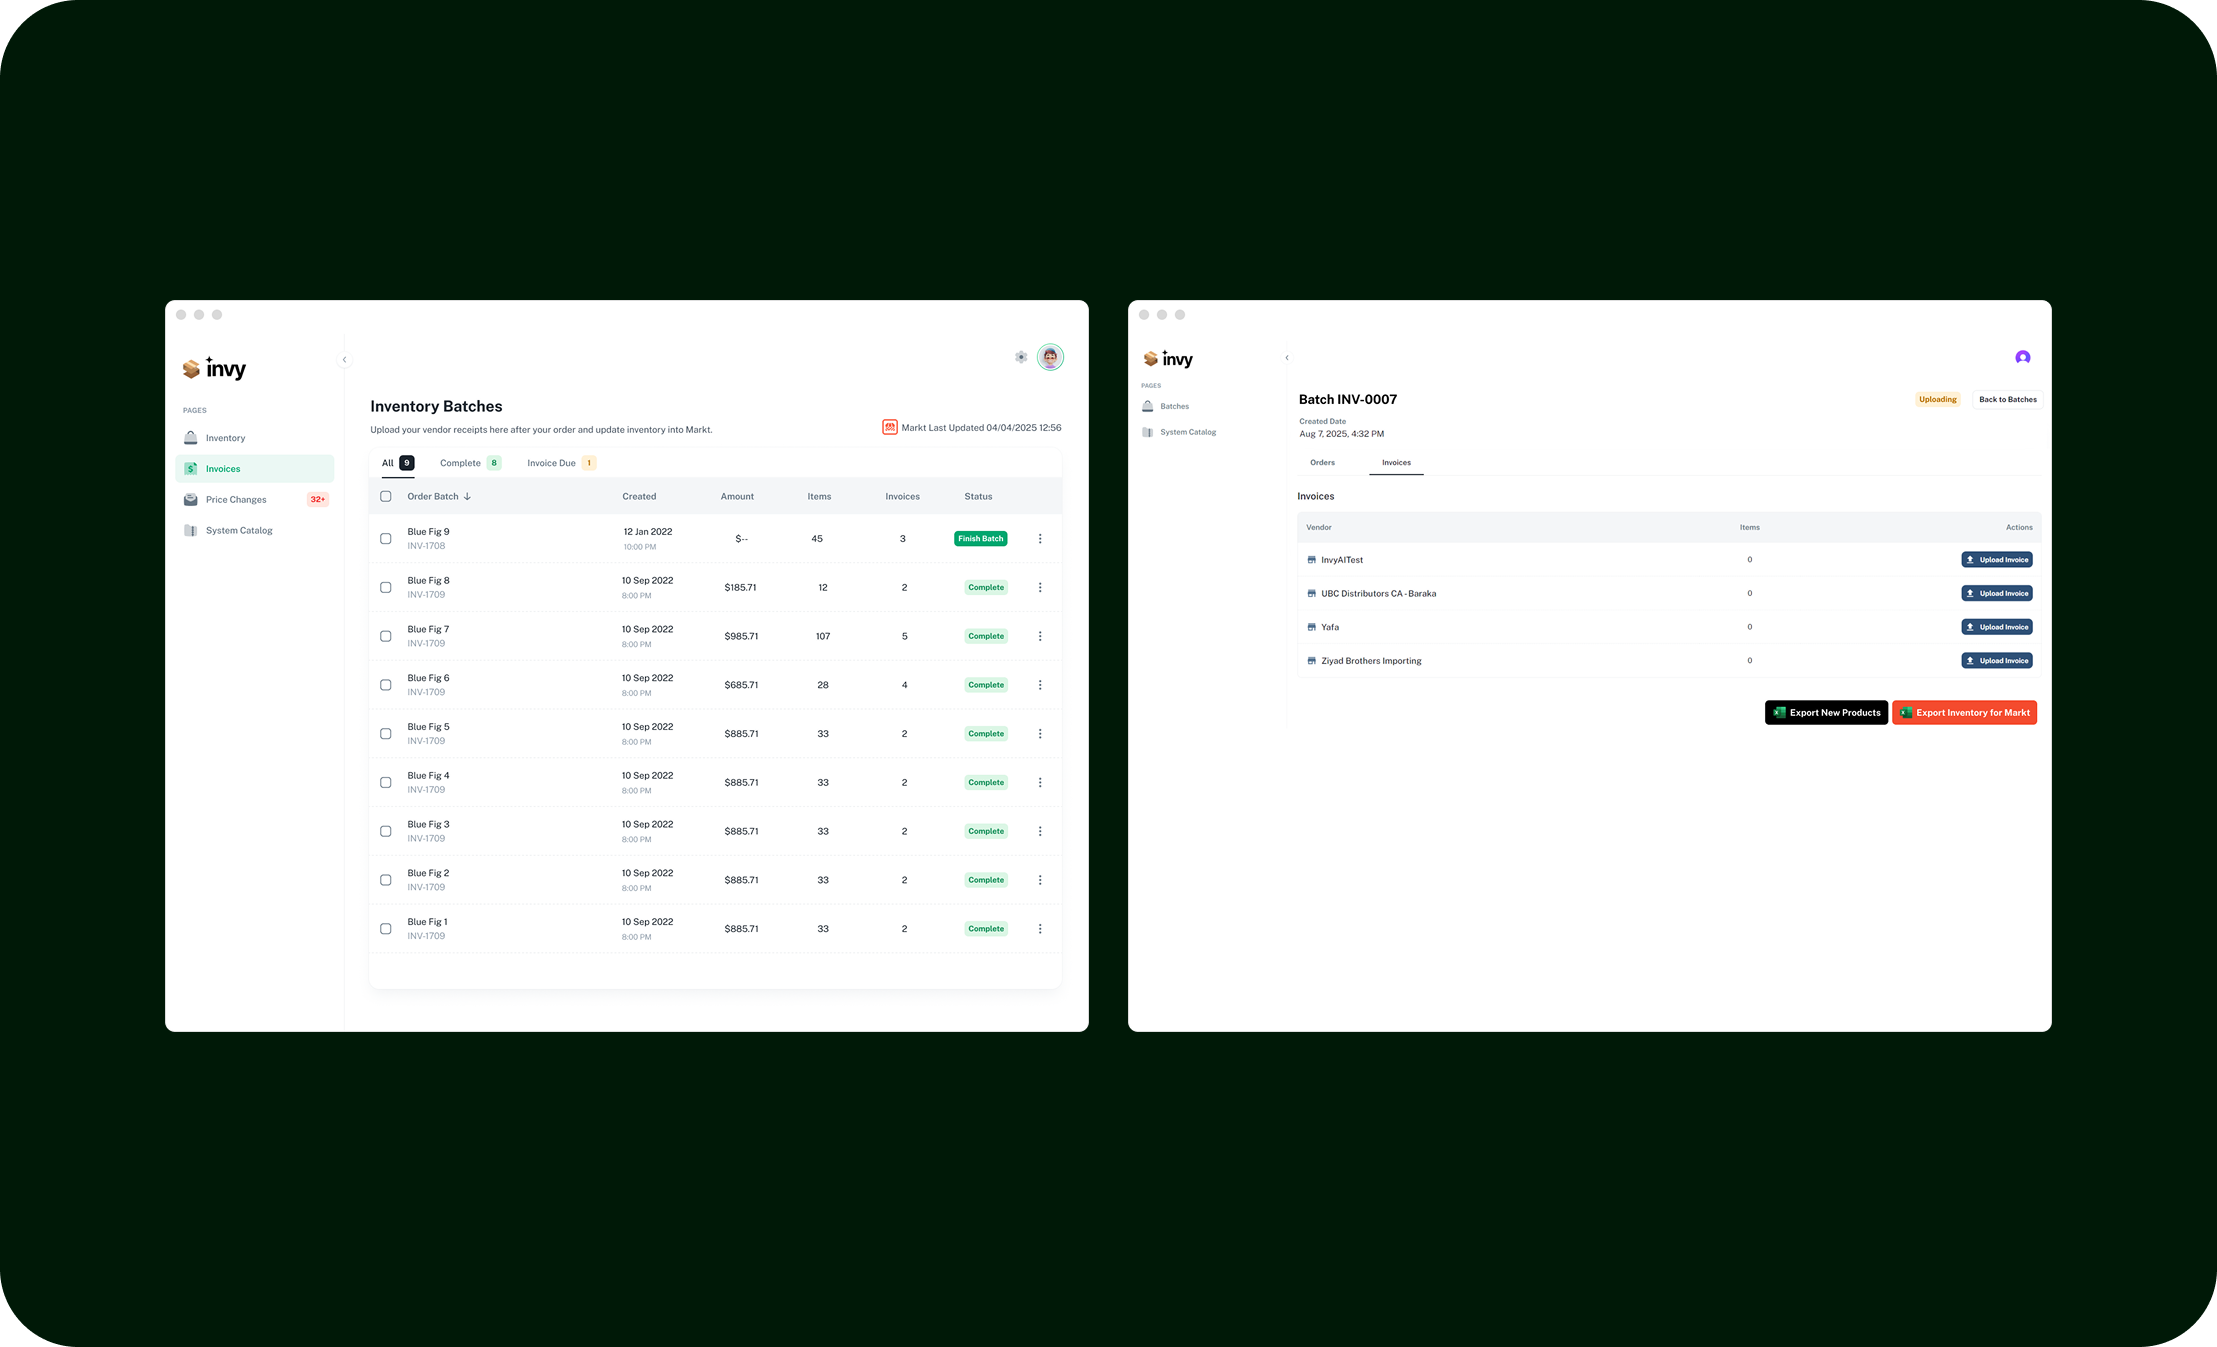Select the Blue Fig 5 checkbox

[386, 734]
